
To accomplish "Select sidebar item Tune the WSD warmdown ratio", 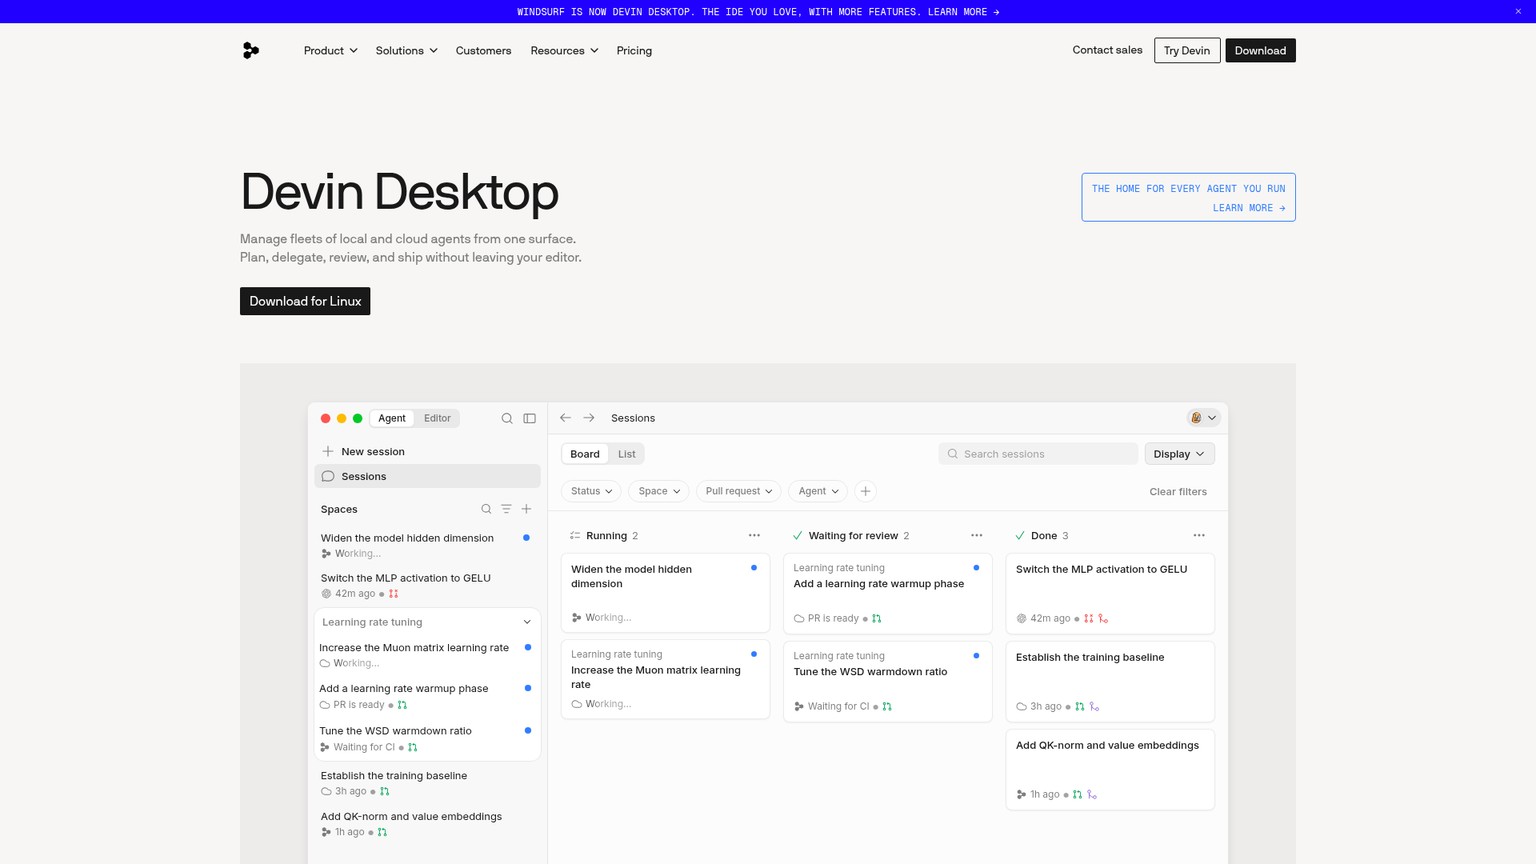I will (x=427, y=738).
